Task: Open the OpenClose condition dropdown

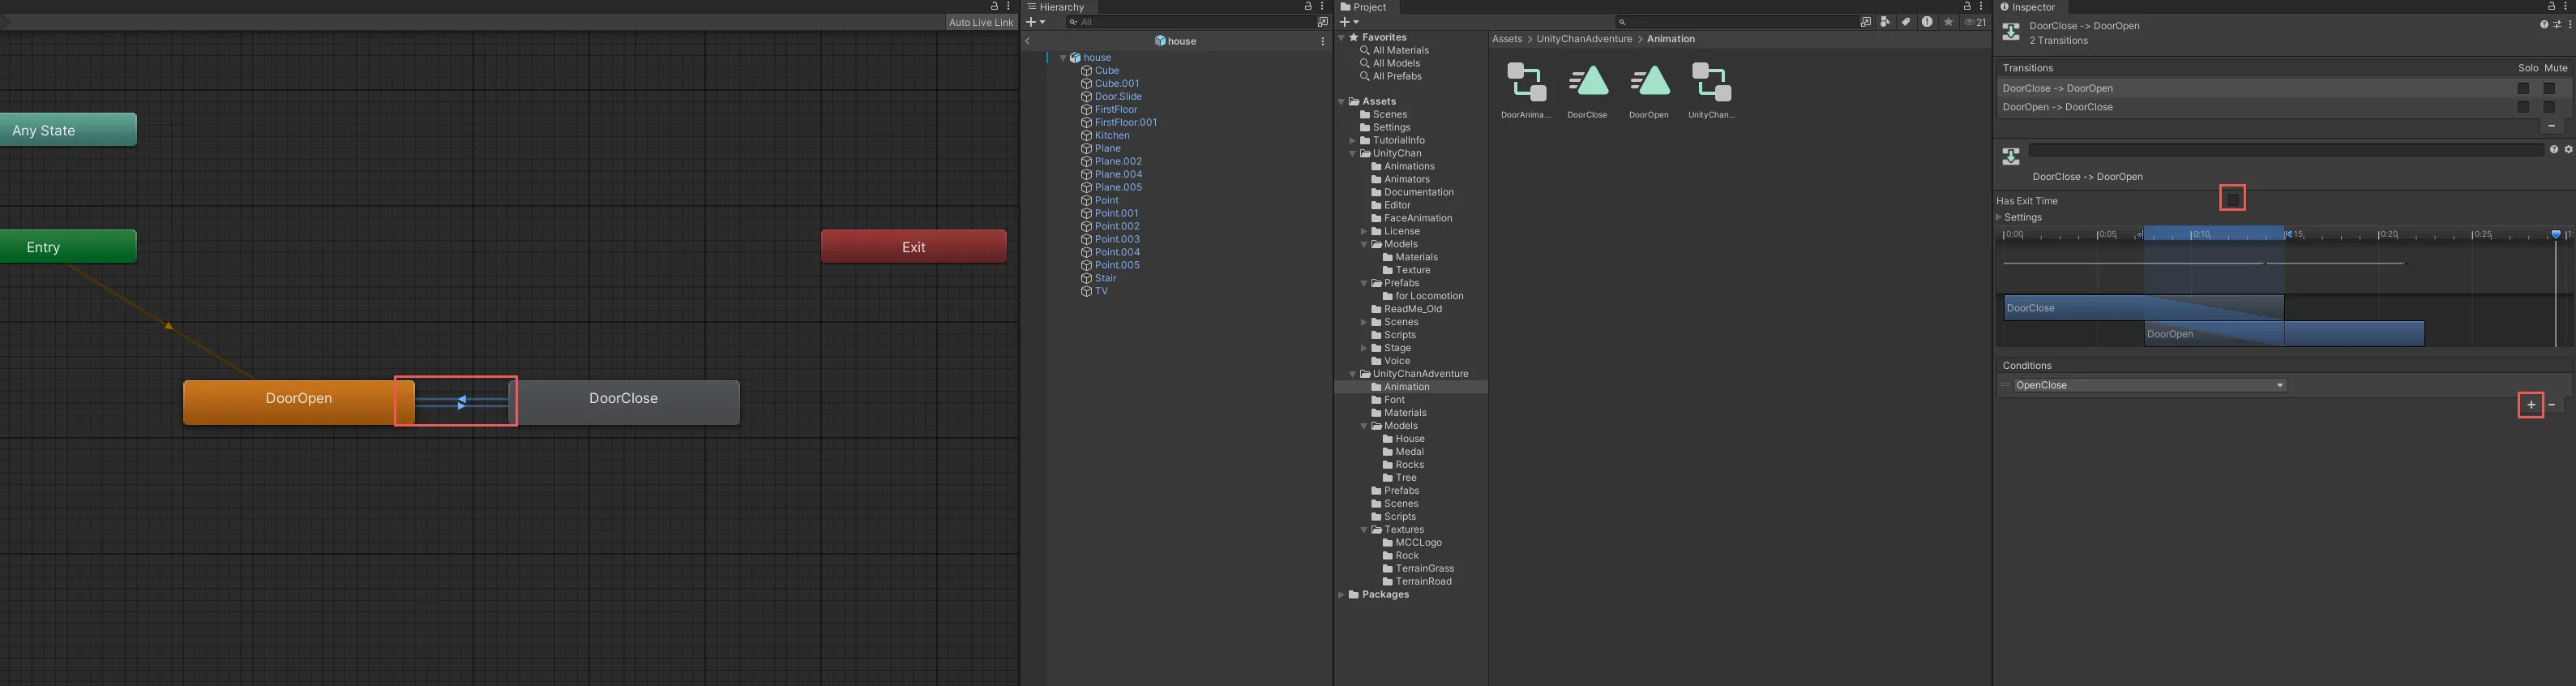Action: tap(2149, 385)
